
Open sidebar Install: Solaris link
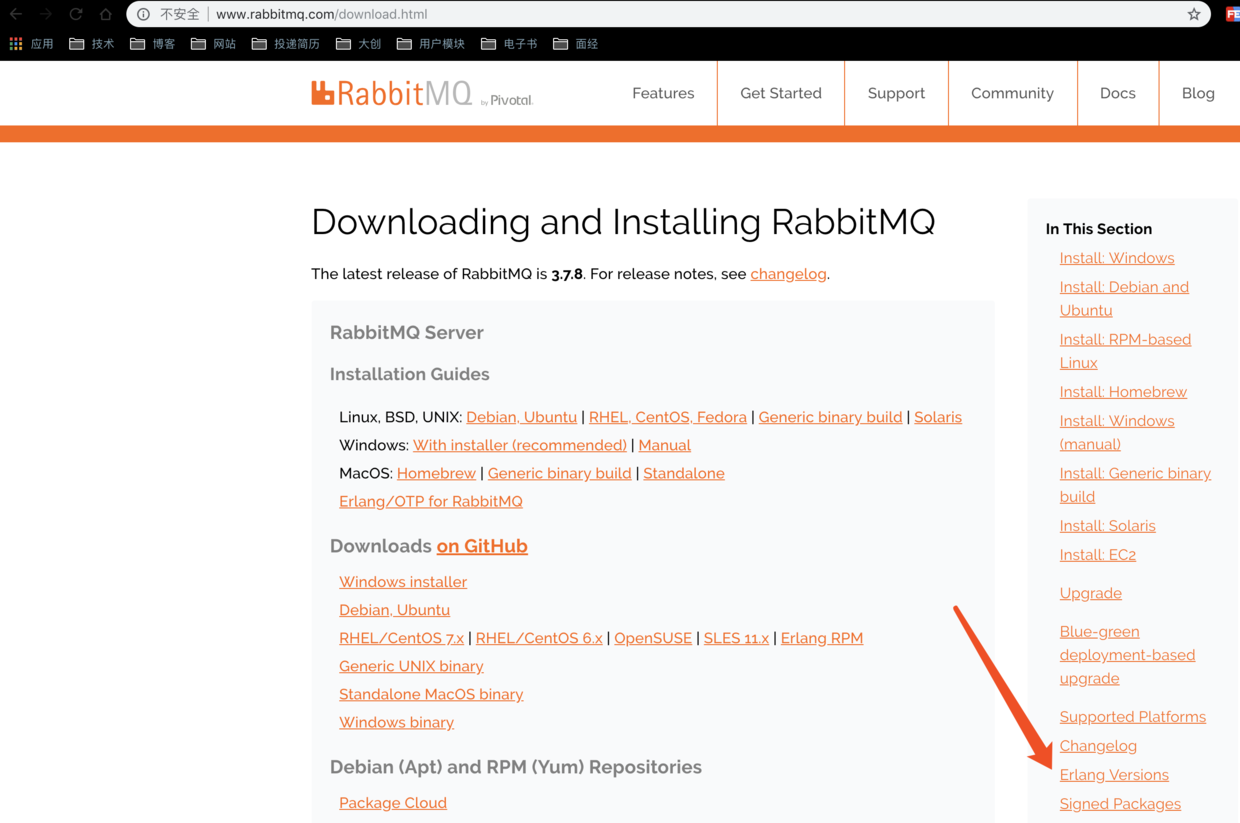[1107, 526]
